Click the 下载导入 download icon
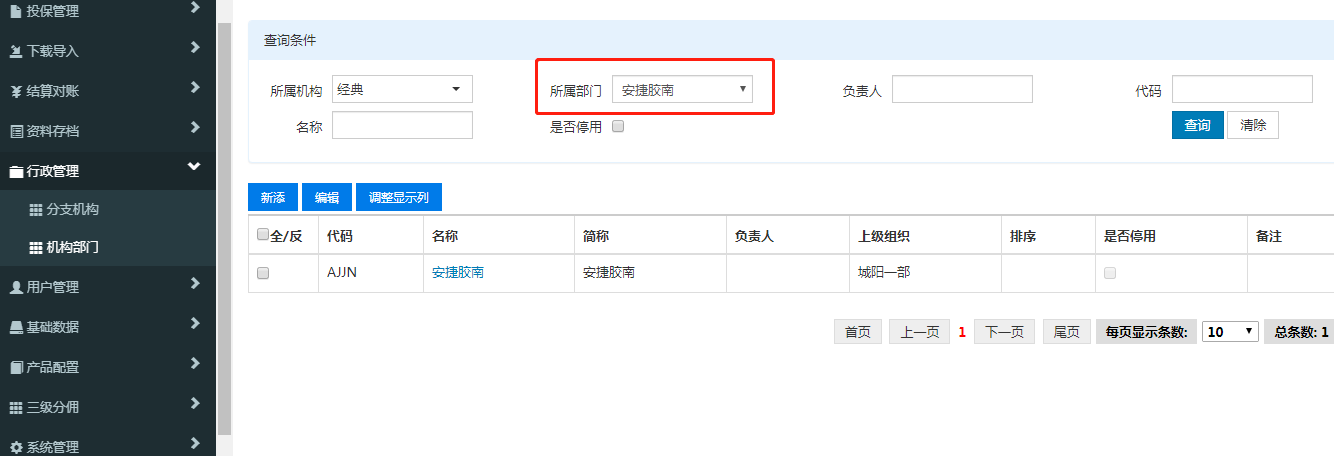Image resolution: width=1334 pixels, height=456 pixels. (x=15, y=51)
